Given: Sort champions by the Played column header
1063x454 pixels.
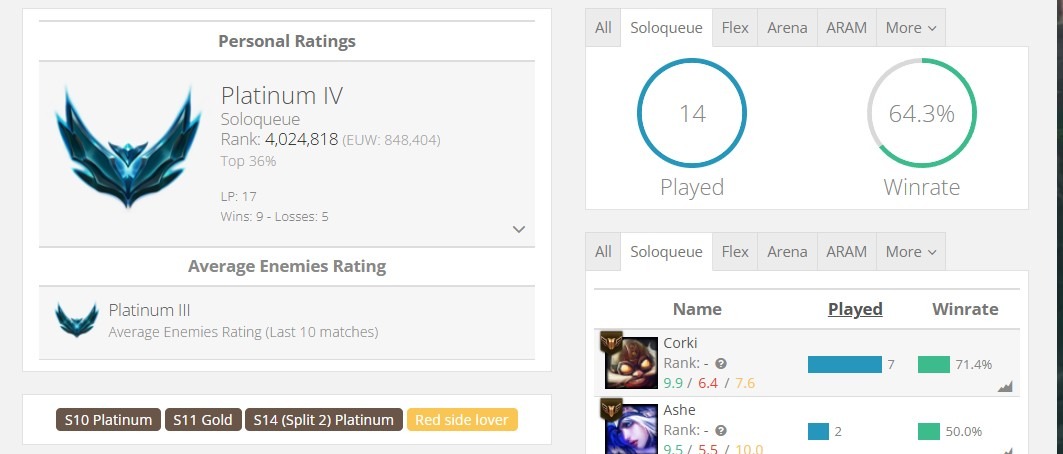Looking at the screenshot, I should tap(855, 309).
